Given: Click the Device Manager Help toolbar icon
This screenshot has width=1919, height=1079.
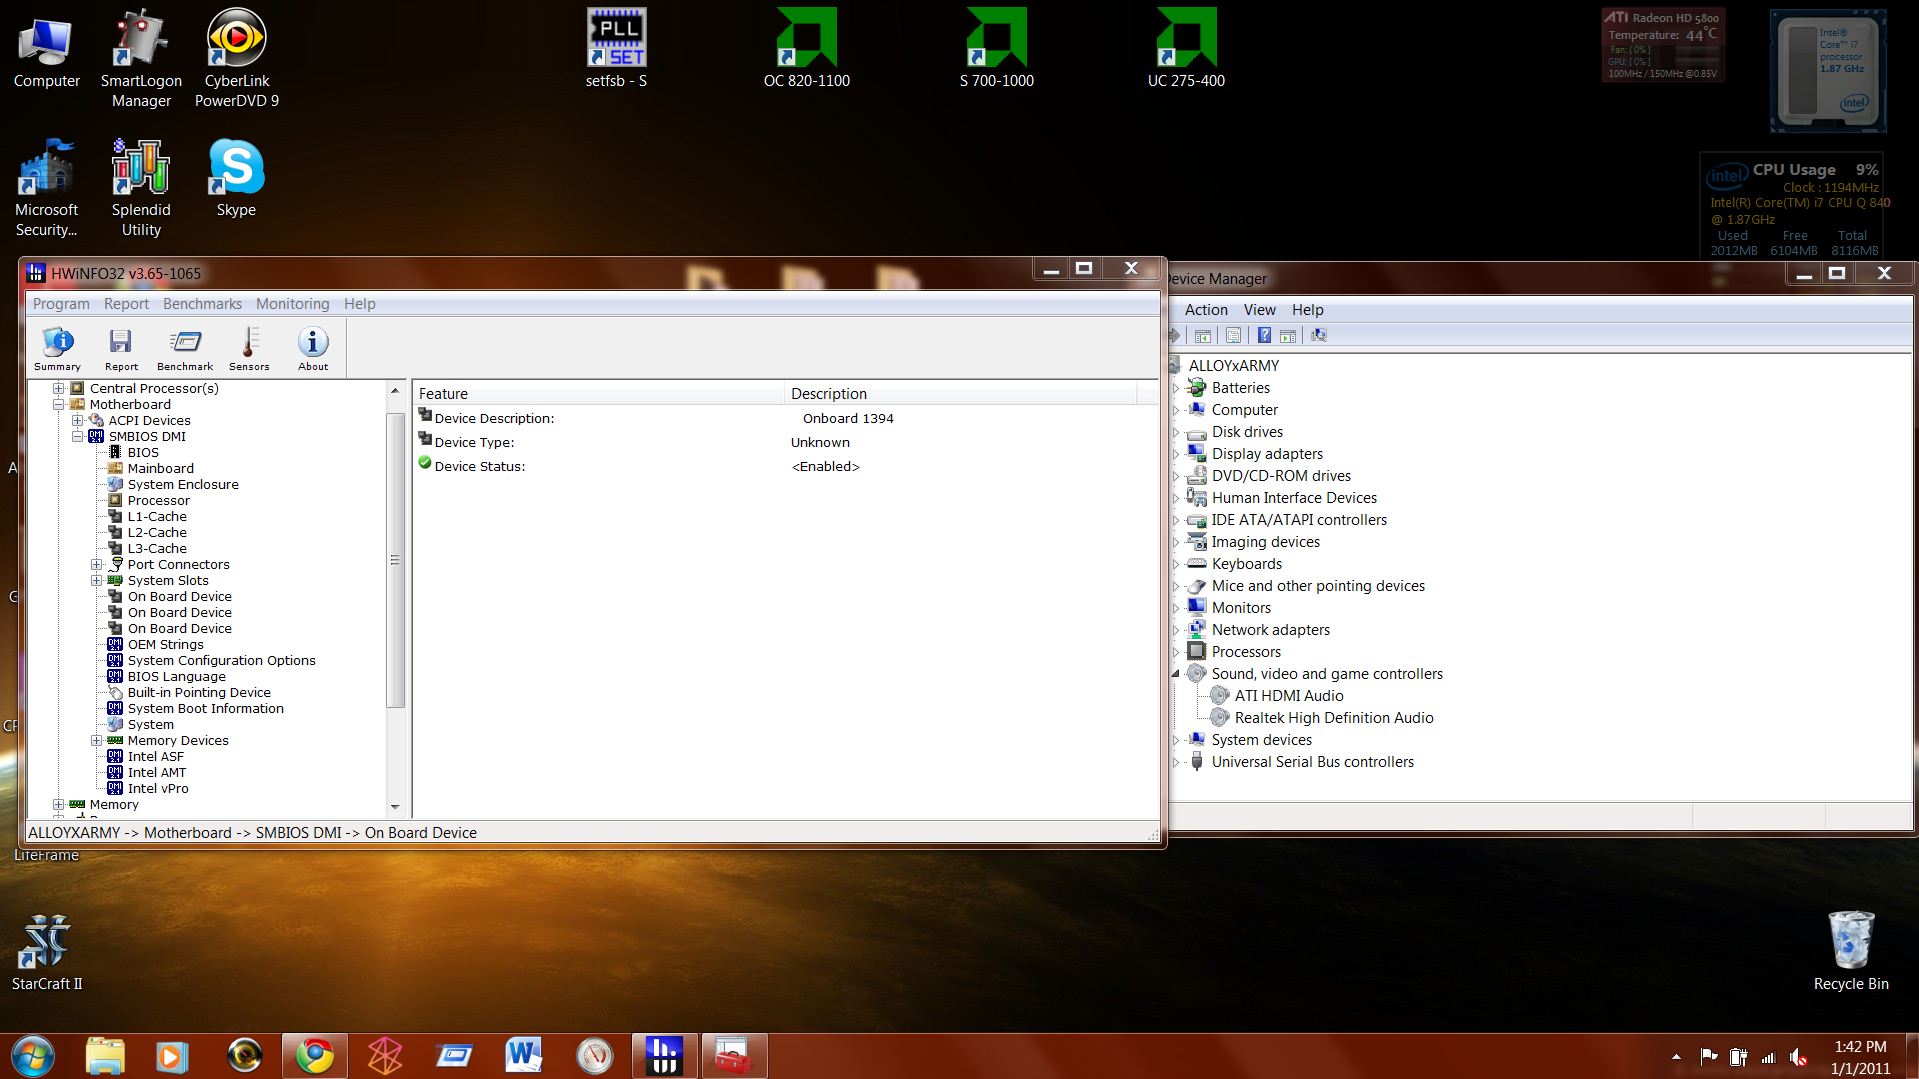Looking at the screenshot, I should 1264,335.
